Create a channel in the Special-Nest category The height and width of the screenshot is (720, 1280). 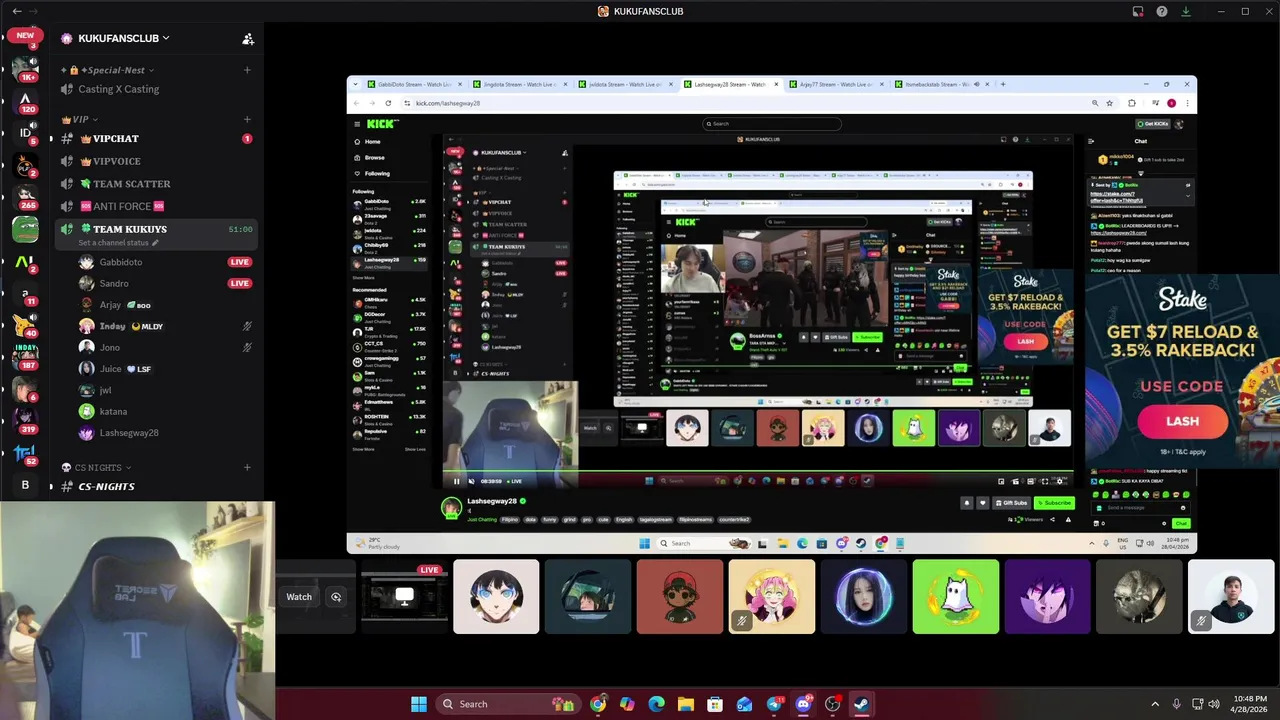[247, 70]
